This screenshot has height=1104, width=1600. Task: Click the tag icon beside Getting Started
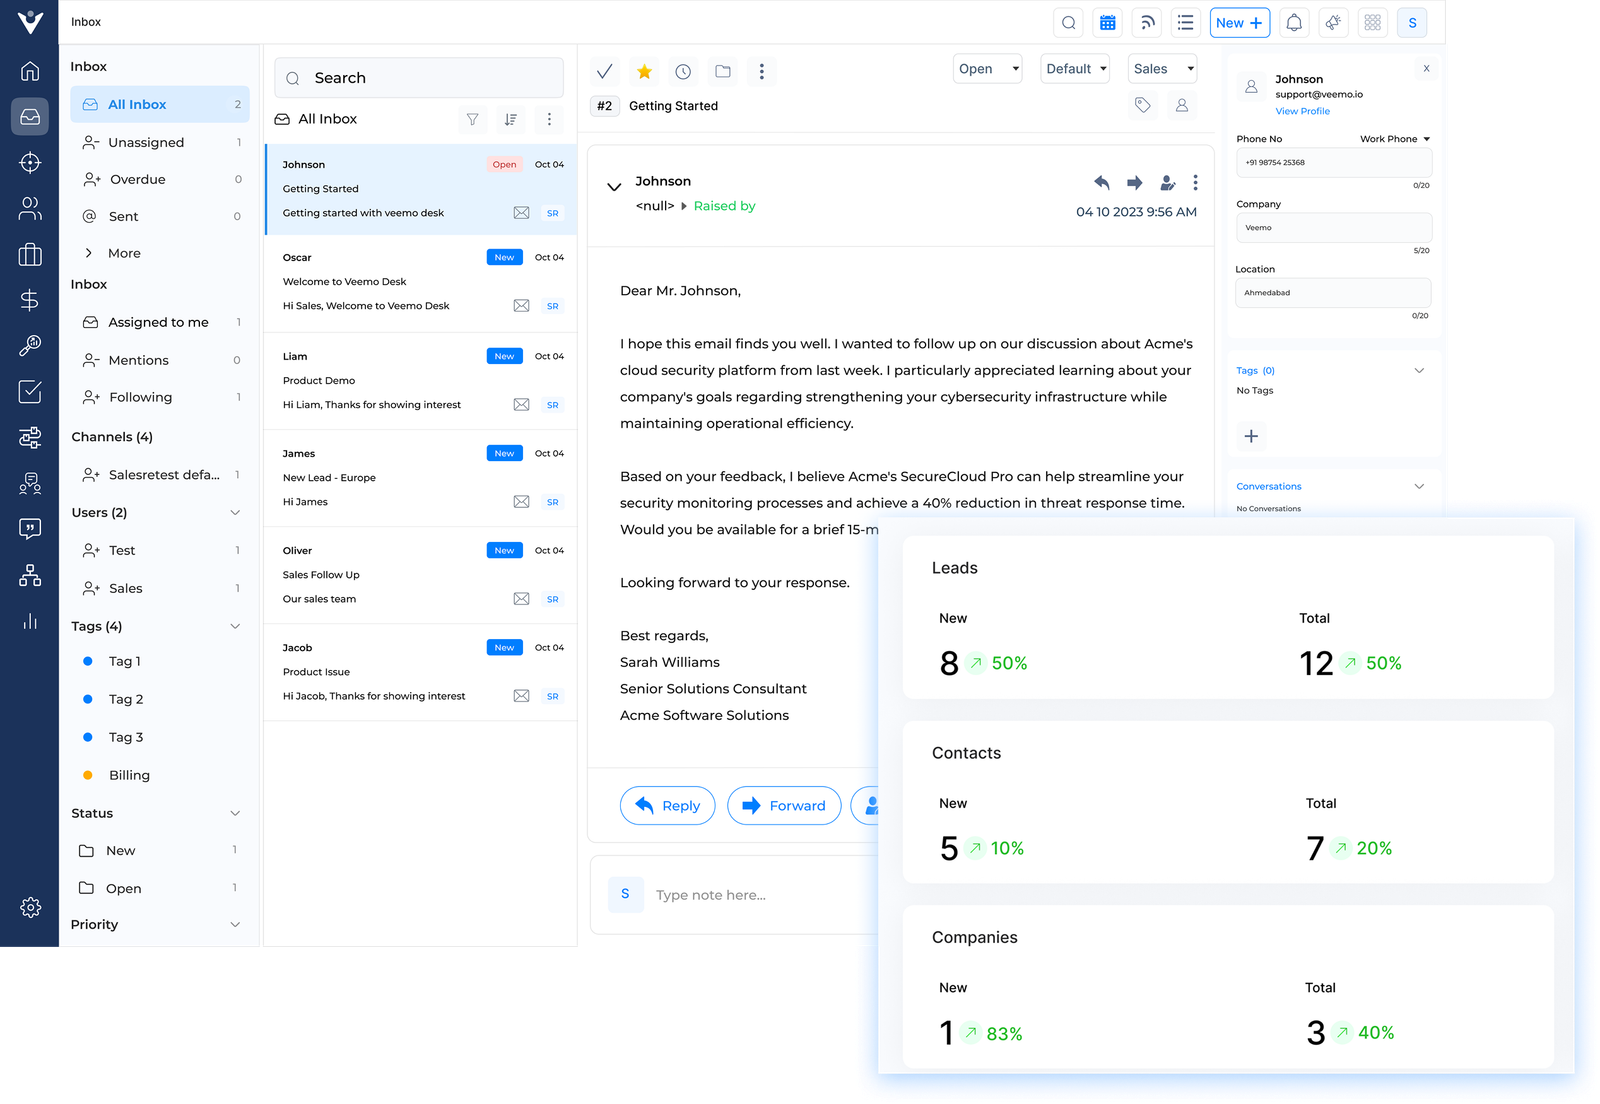[1143, 105]
